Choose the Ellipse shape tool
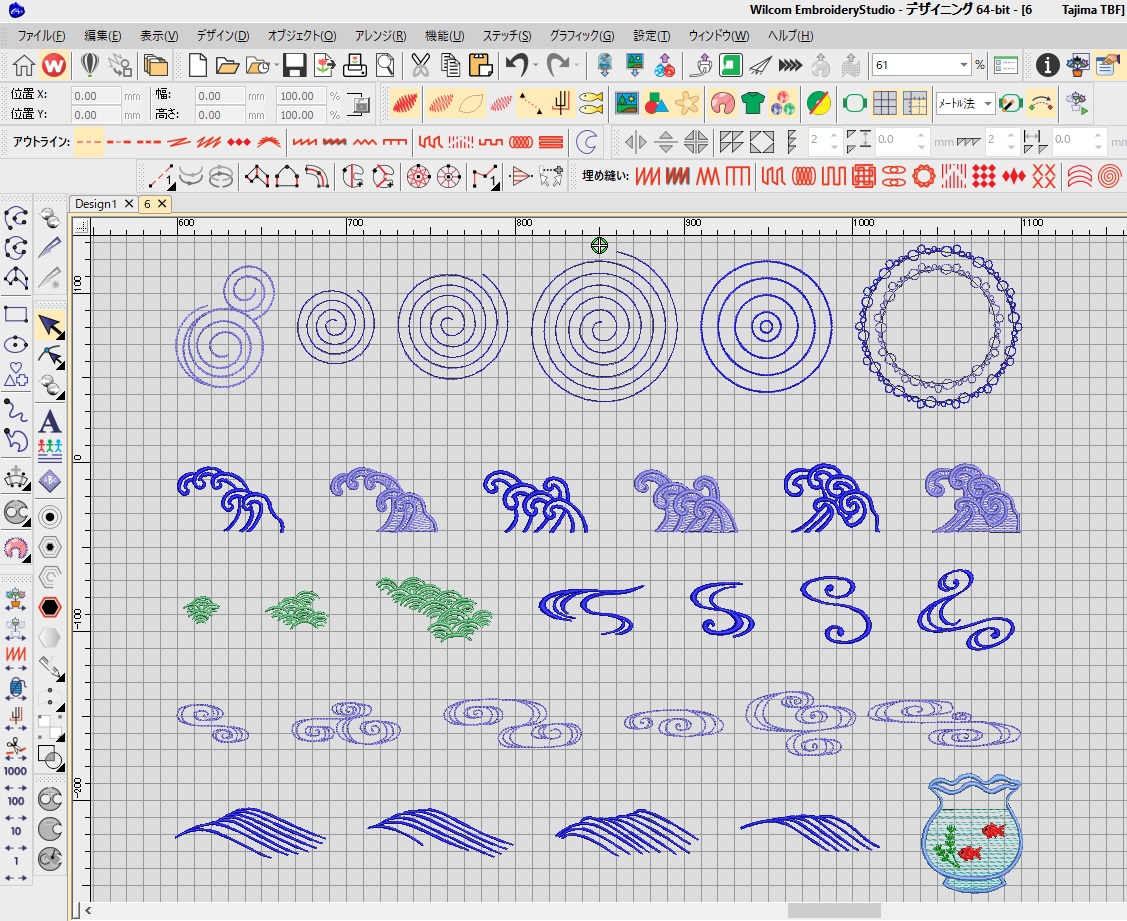The height and width of the screenshot is (921, 1127). 15,344
